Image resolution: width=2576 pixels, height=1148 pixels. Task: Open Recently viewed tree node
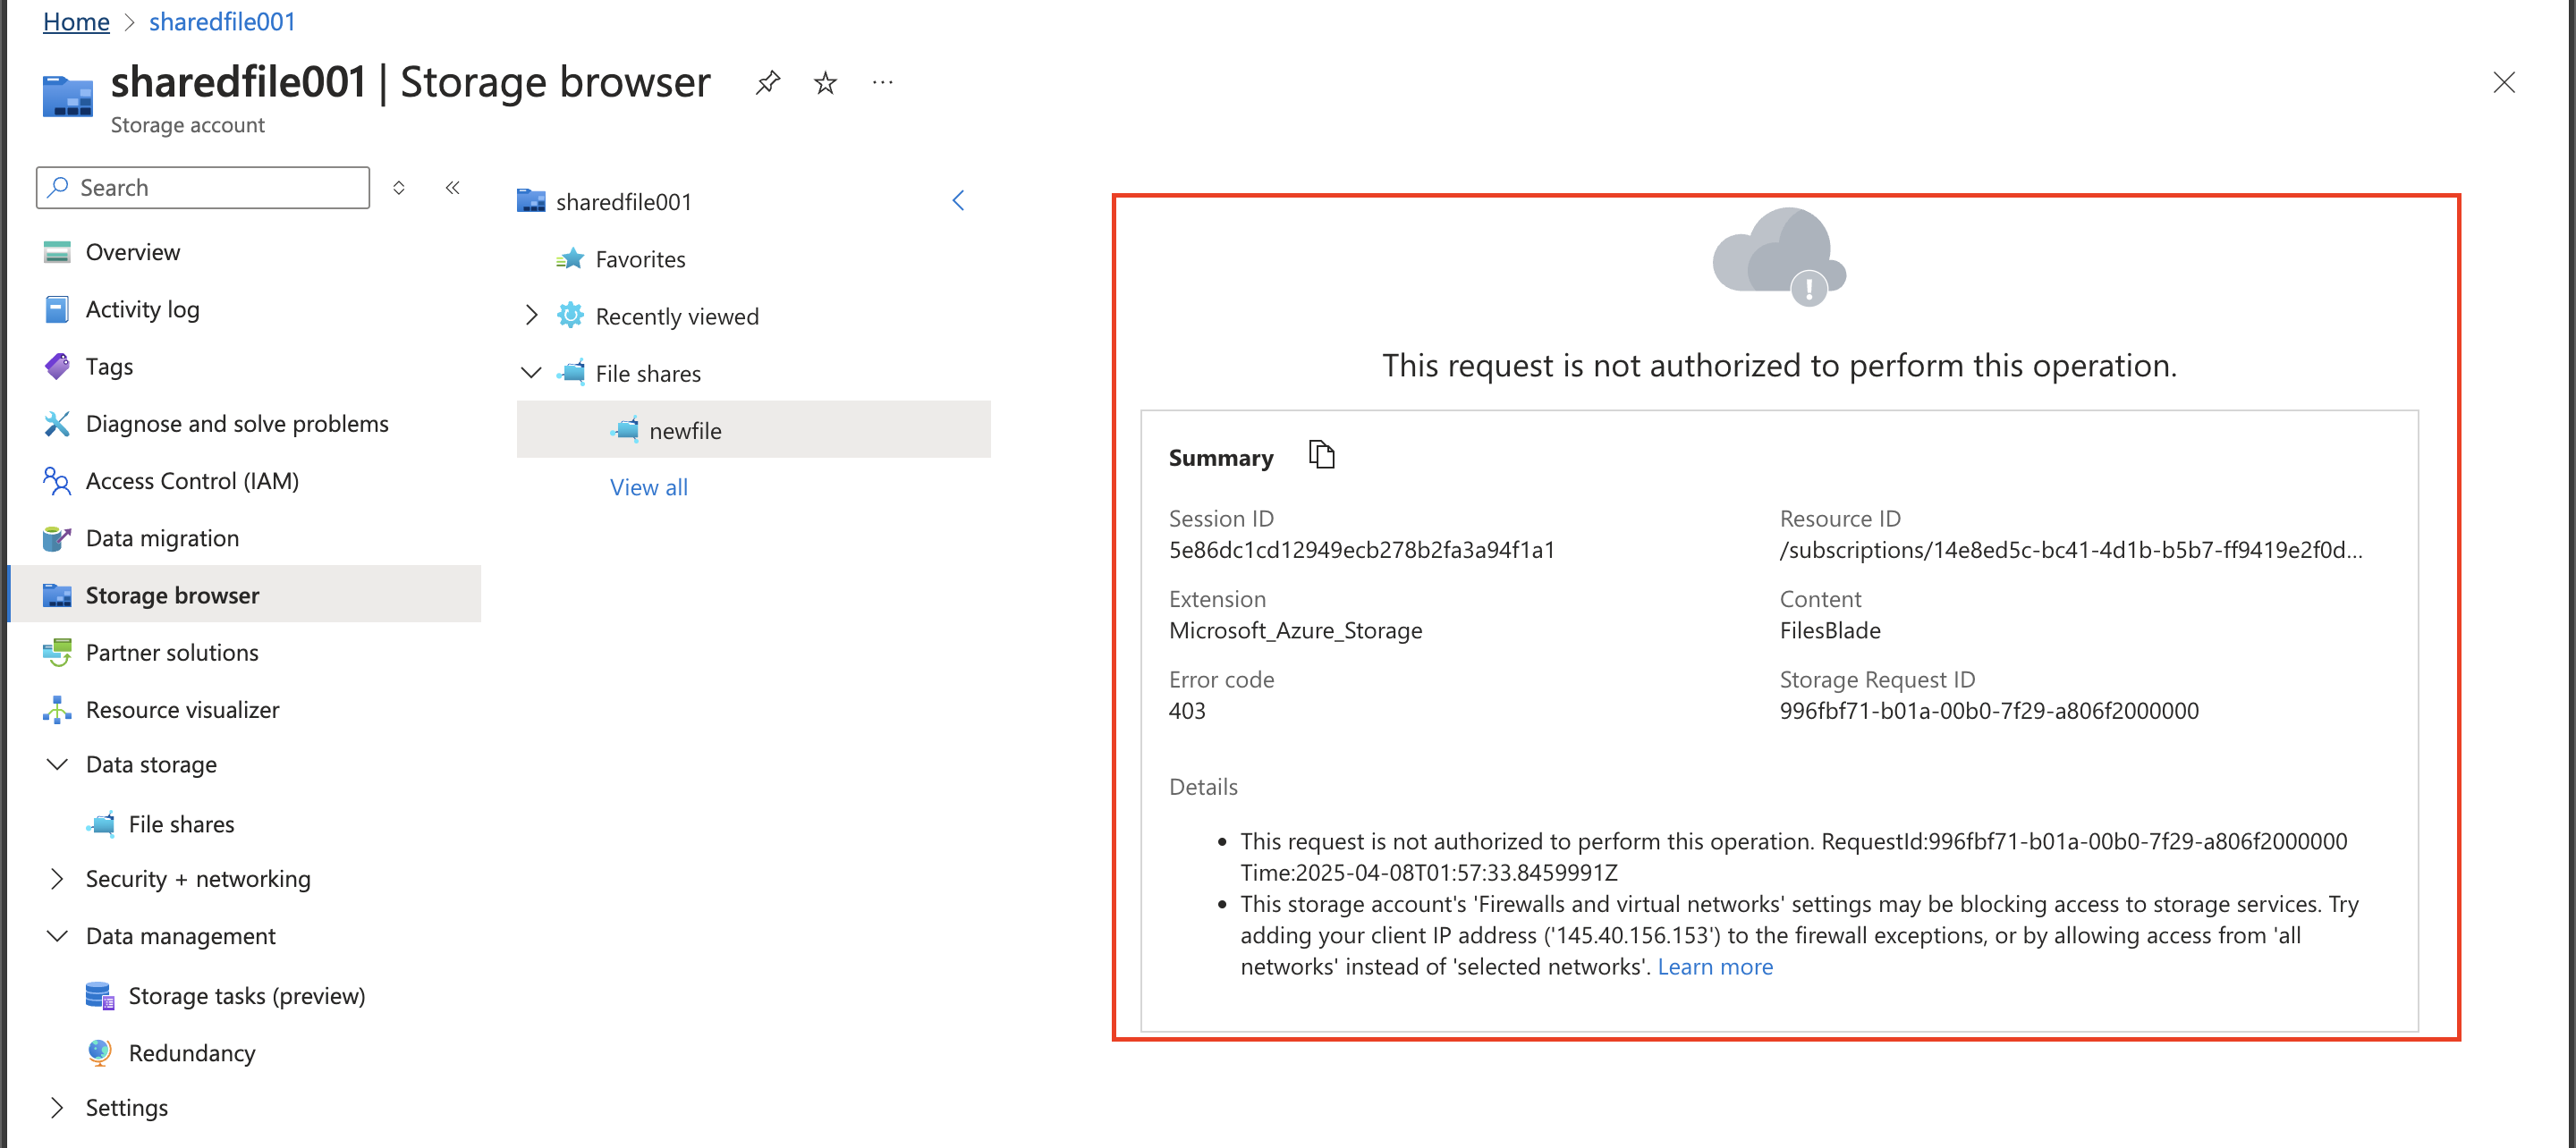[677, 316]
